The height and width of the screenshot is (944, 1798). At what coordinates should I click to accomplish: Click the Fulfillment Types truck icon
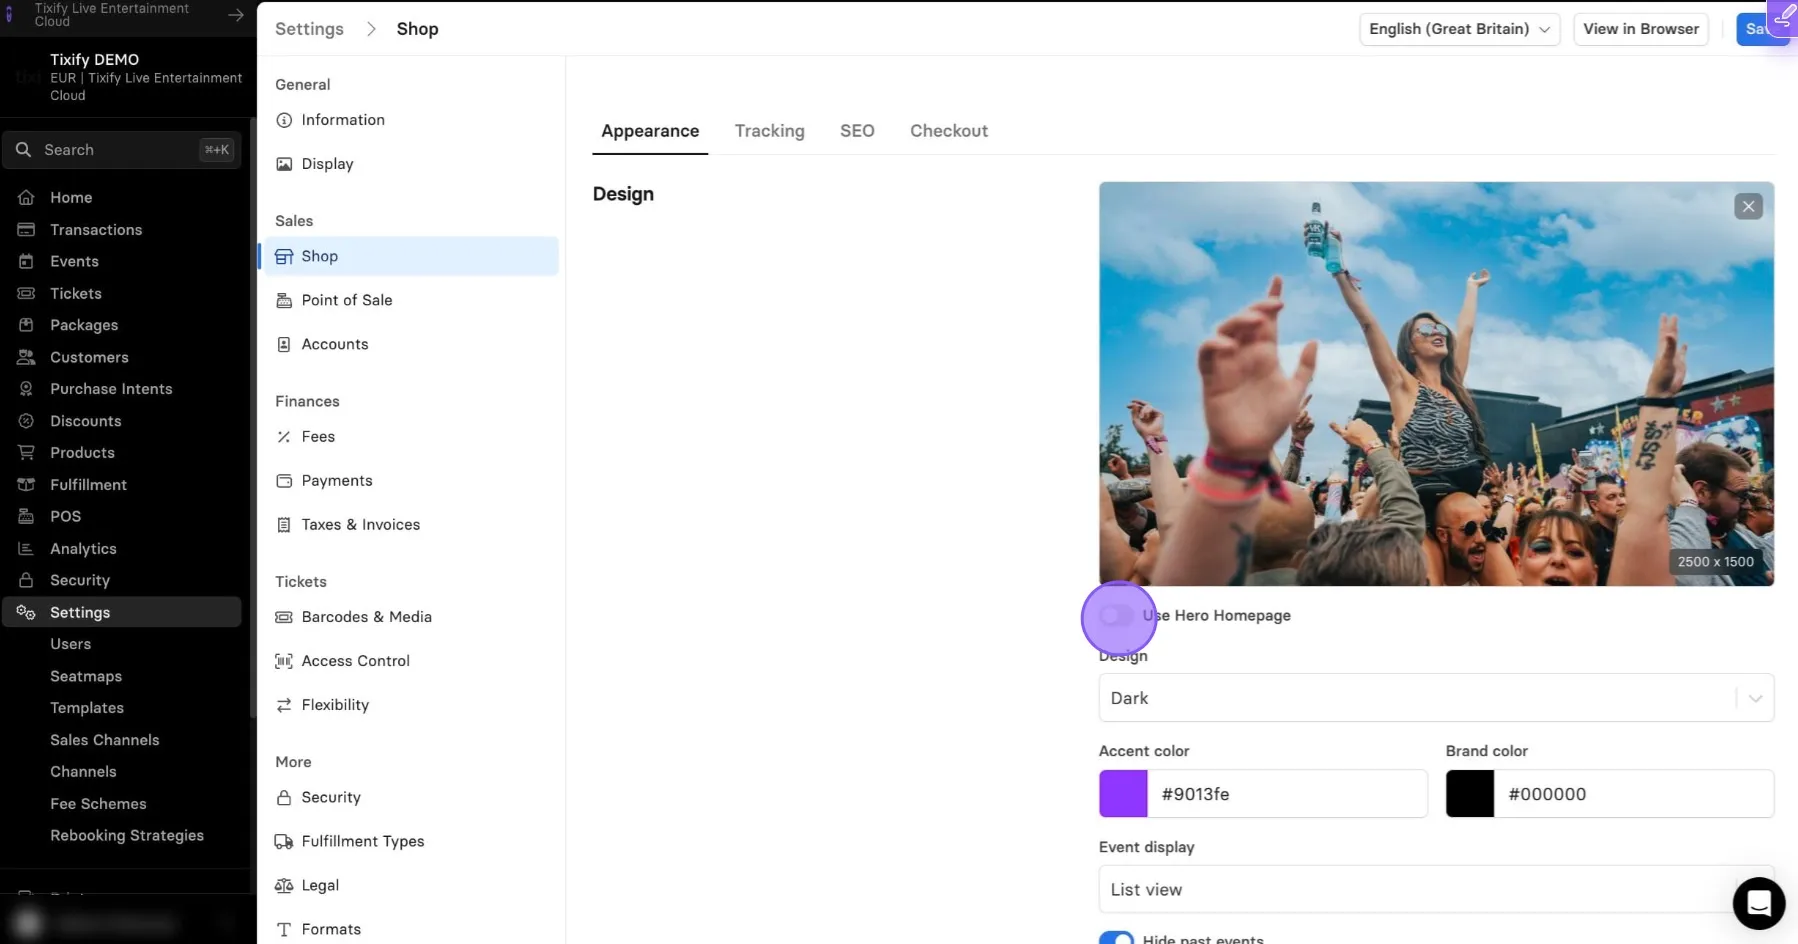284,842
